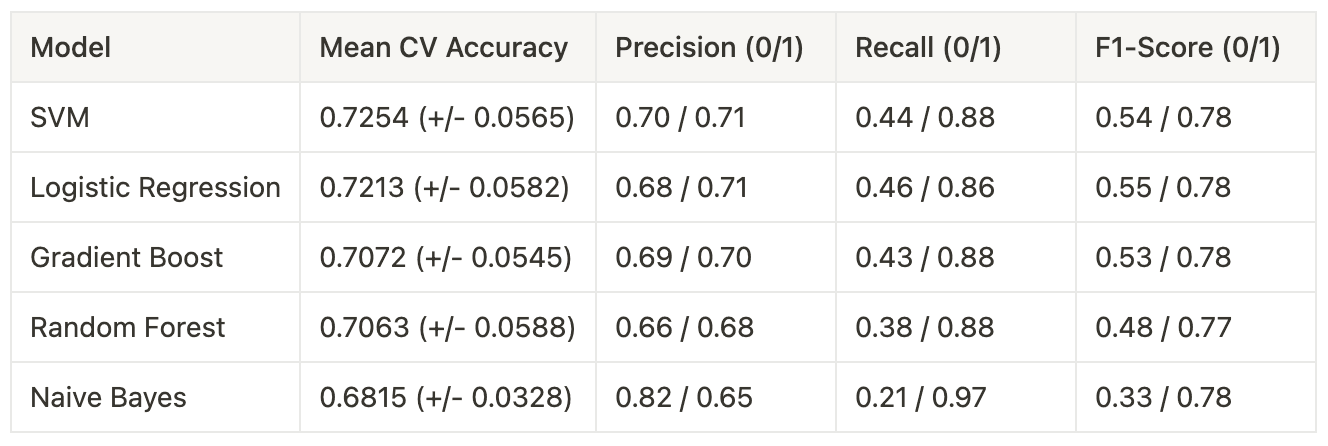
Task: Click the Model column header
Action: pos(71,47)
